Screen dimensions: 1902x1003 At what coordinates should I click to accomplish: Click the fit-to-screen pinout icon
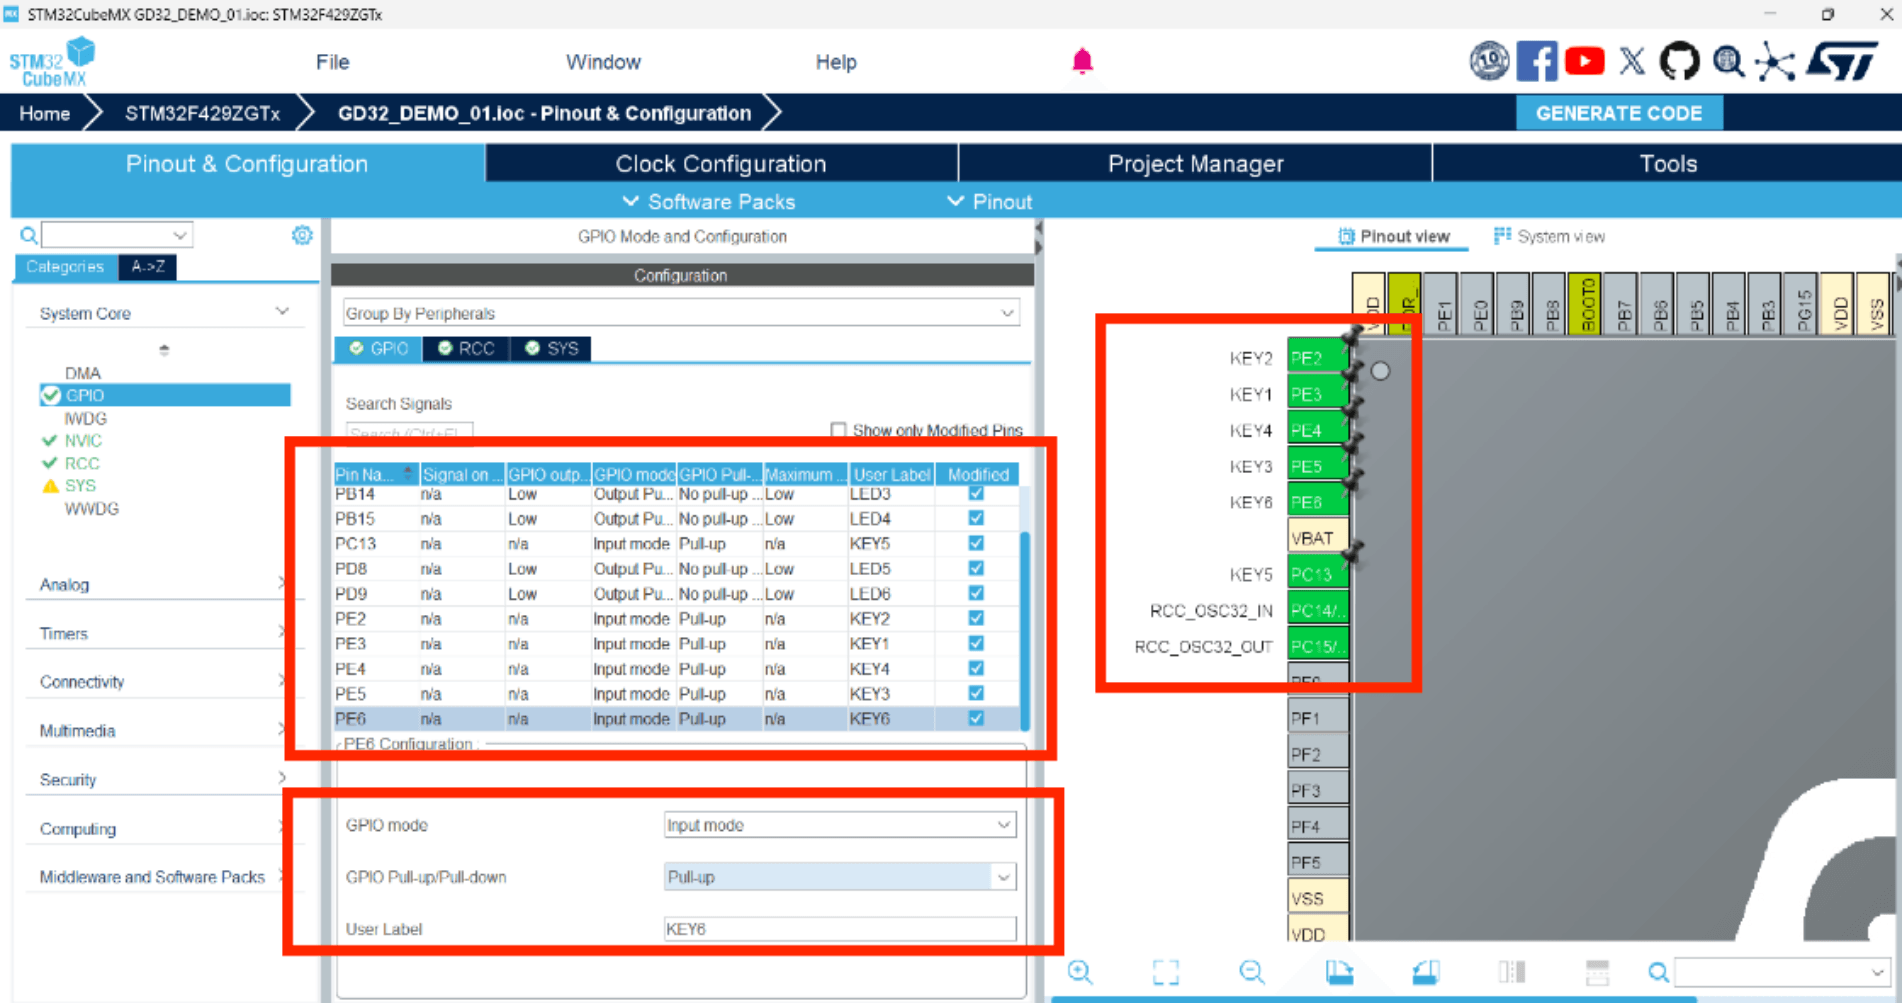pos(1166,972)
